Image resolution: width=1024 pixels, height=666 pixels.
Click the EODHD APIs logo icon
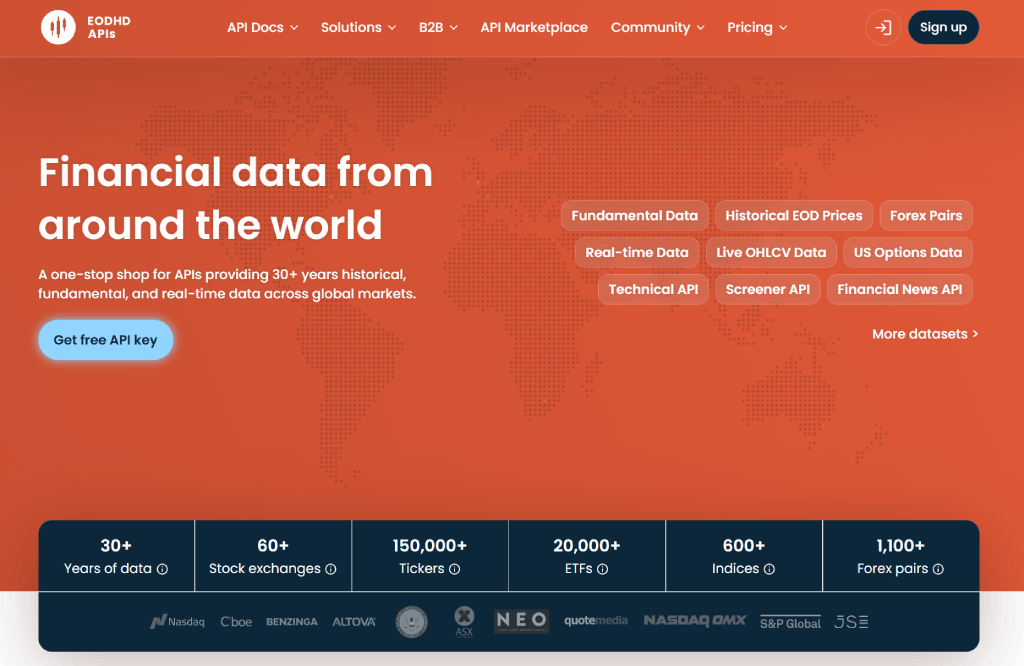(x=58, y=28)
